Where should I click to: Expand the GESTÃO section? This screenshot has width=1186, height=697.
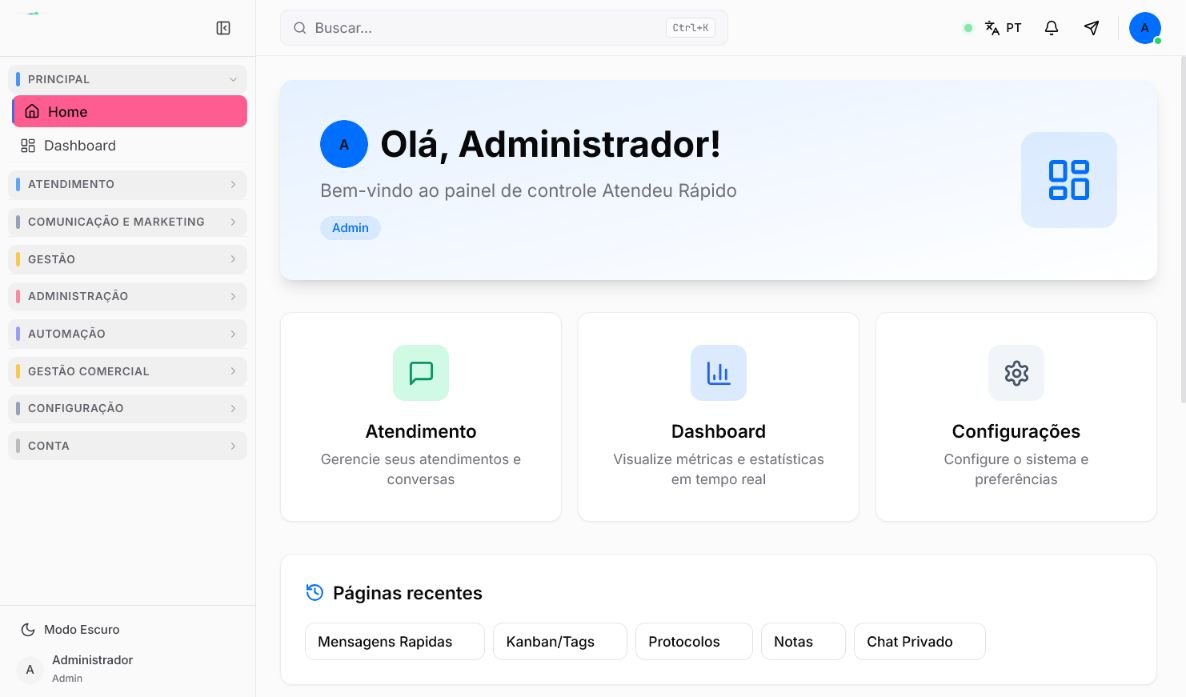128,259
